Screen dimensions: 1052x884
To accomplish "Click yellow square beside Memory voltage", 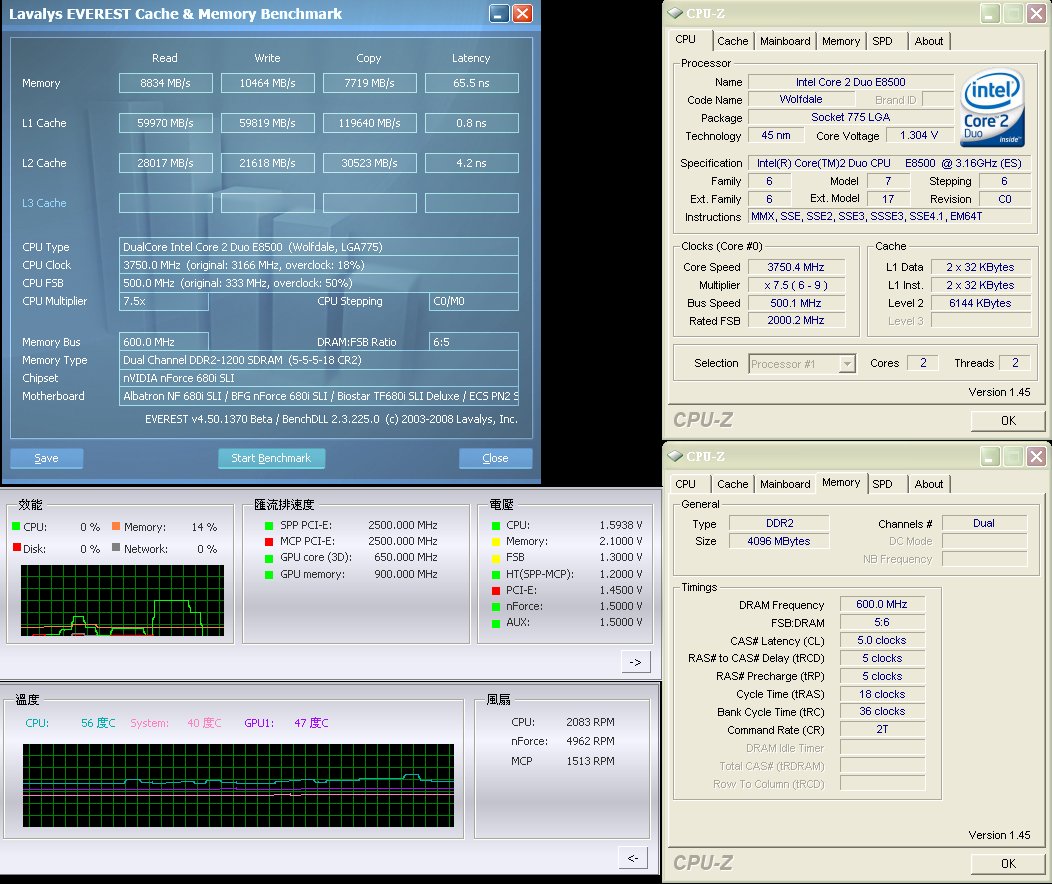I will pos(496,542).
